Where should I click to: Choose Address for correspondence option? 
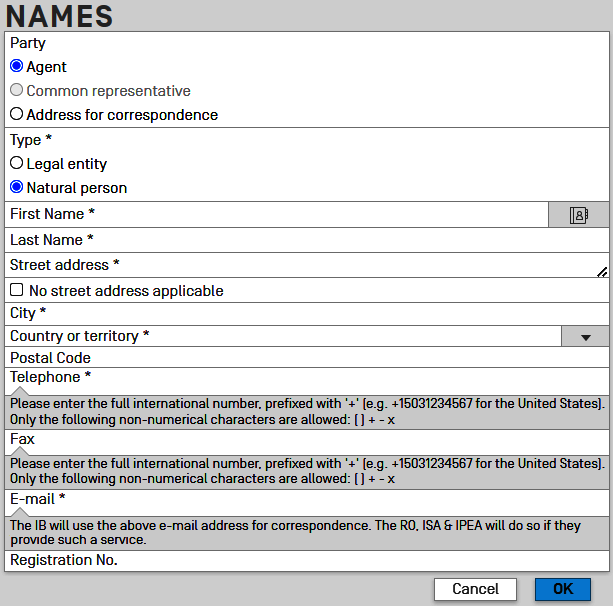(17, 115)
